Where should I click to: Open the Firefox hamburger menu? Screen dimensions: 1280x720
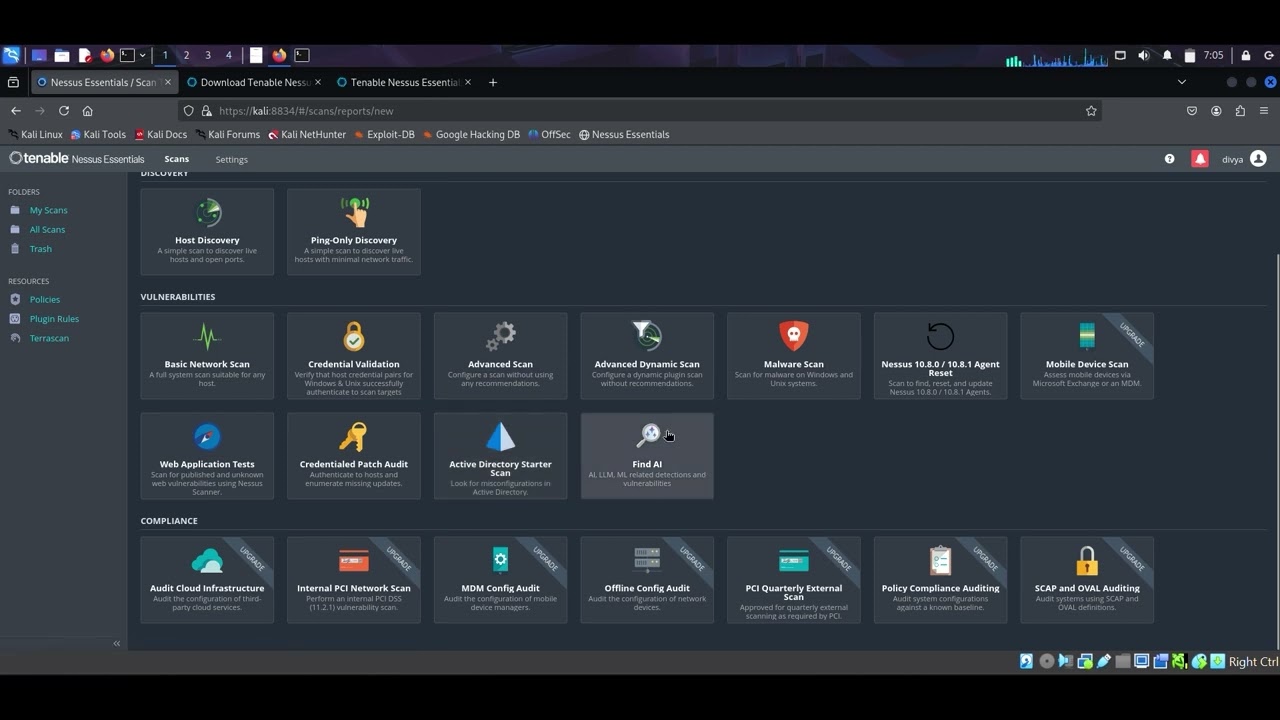pyautogui.click(x=1264, y=111)
